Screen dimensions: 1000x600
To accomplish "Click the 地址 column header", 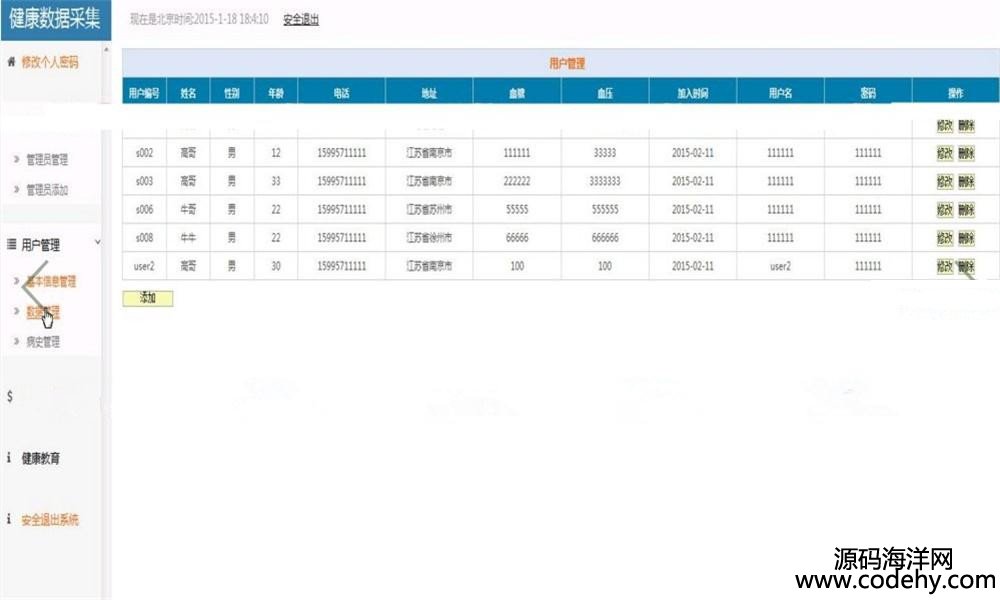I will coord(429,93).
